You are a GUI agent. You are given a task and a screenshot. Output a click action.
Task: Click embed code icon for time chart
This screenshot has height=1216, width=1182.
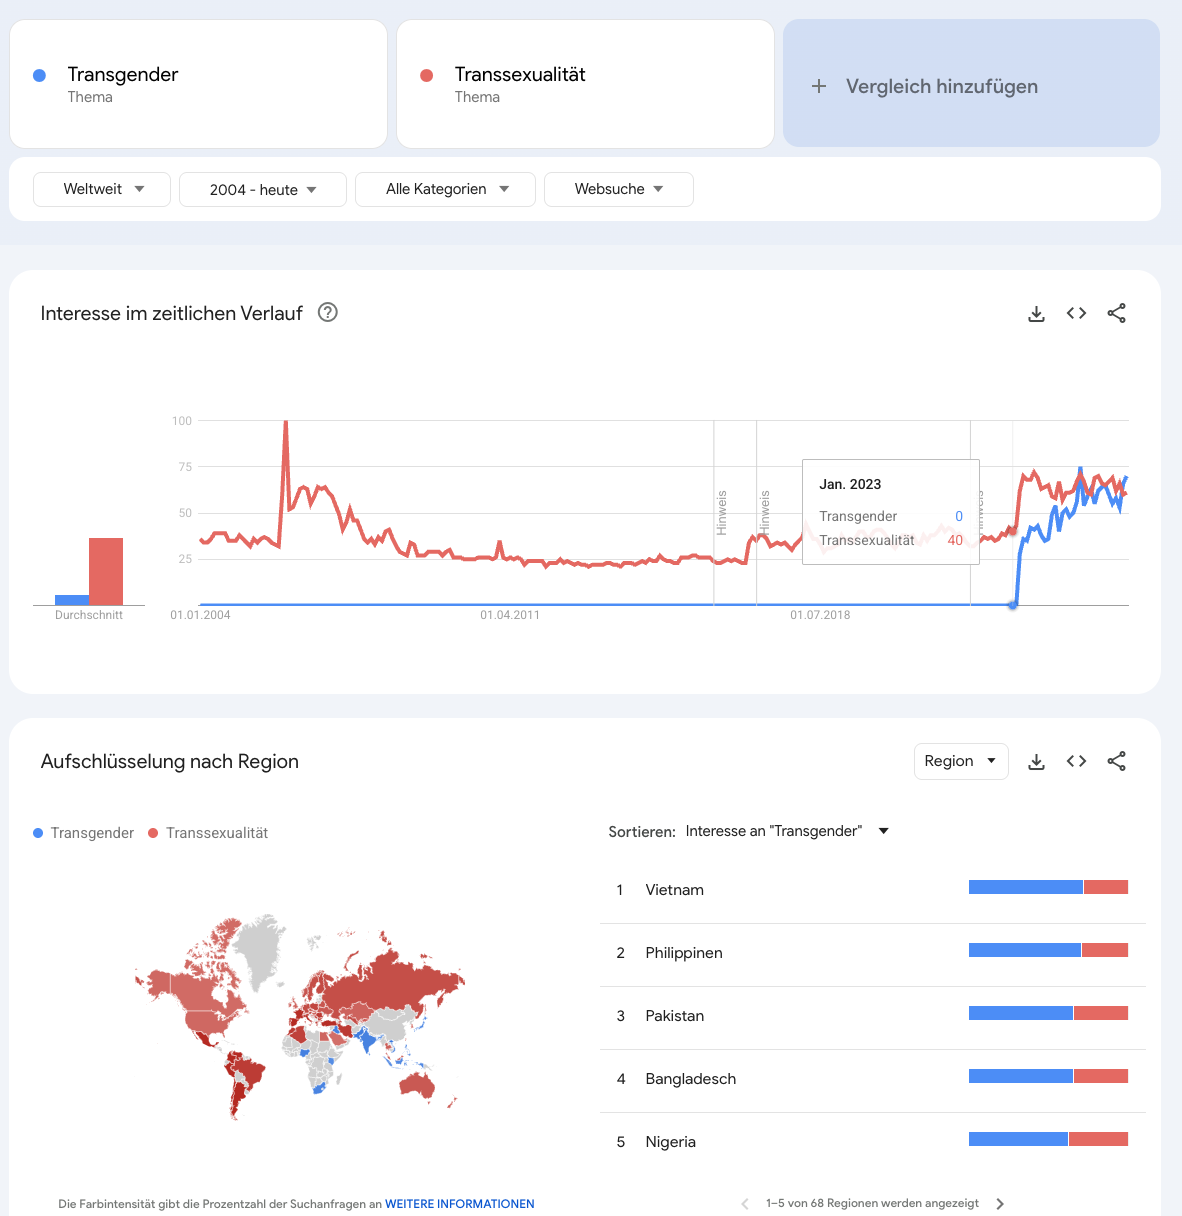pyautogui.click(x=1076, y=314)
